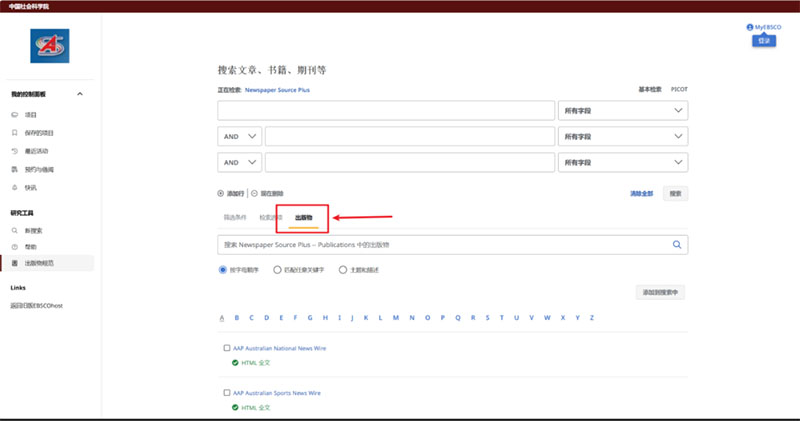
Task: Collapse the 我的控制面板 section chevron
Action: coord(80,94)
